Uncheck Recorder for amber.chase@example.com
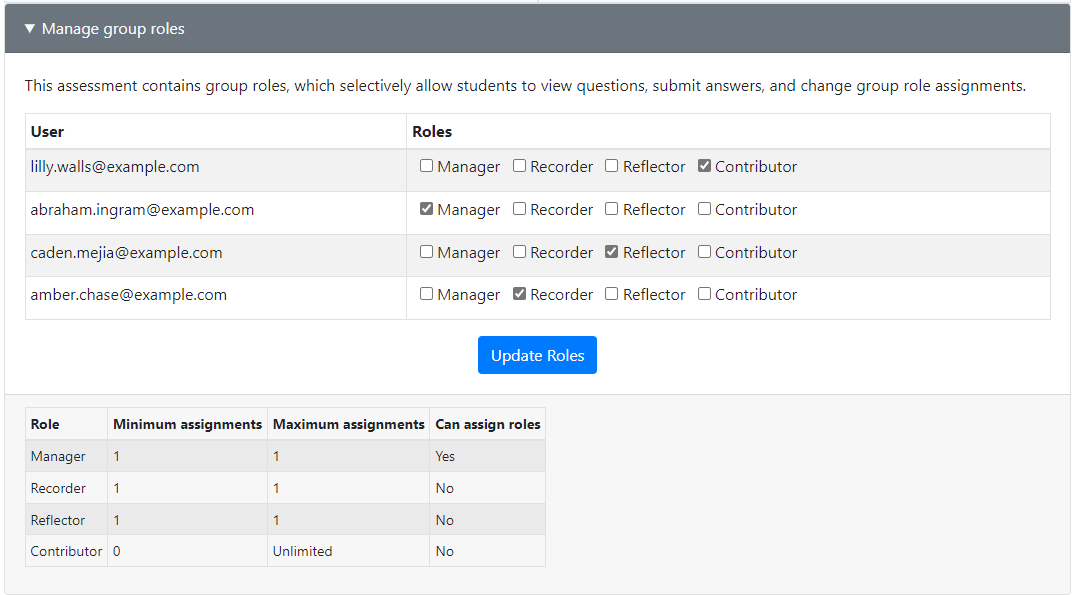The image size is (1072, 595). (x=519, y=294)
